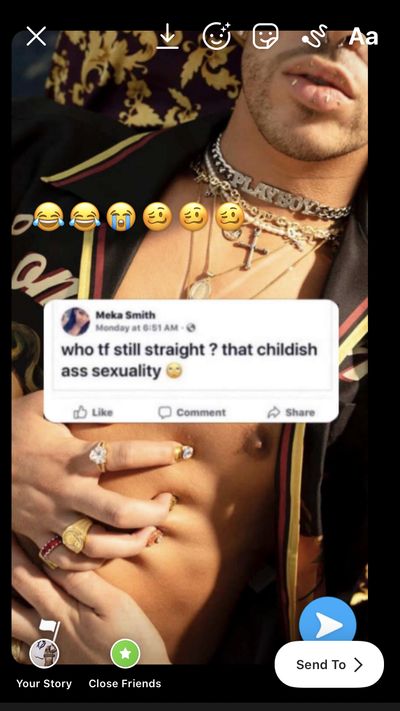This screenshot has width=400, height=711.
Task: Open face effects with the sparkle smiley
Action: pos(216,35)
